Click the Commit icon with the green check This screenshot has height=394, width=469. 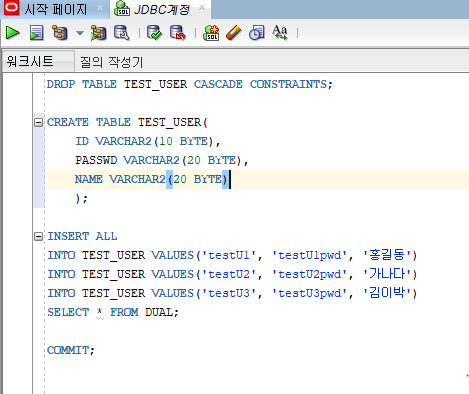point(154,33)
